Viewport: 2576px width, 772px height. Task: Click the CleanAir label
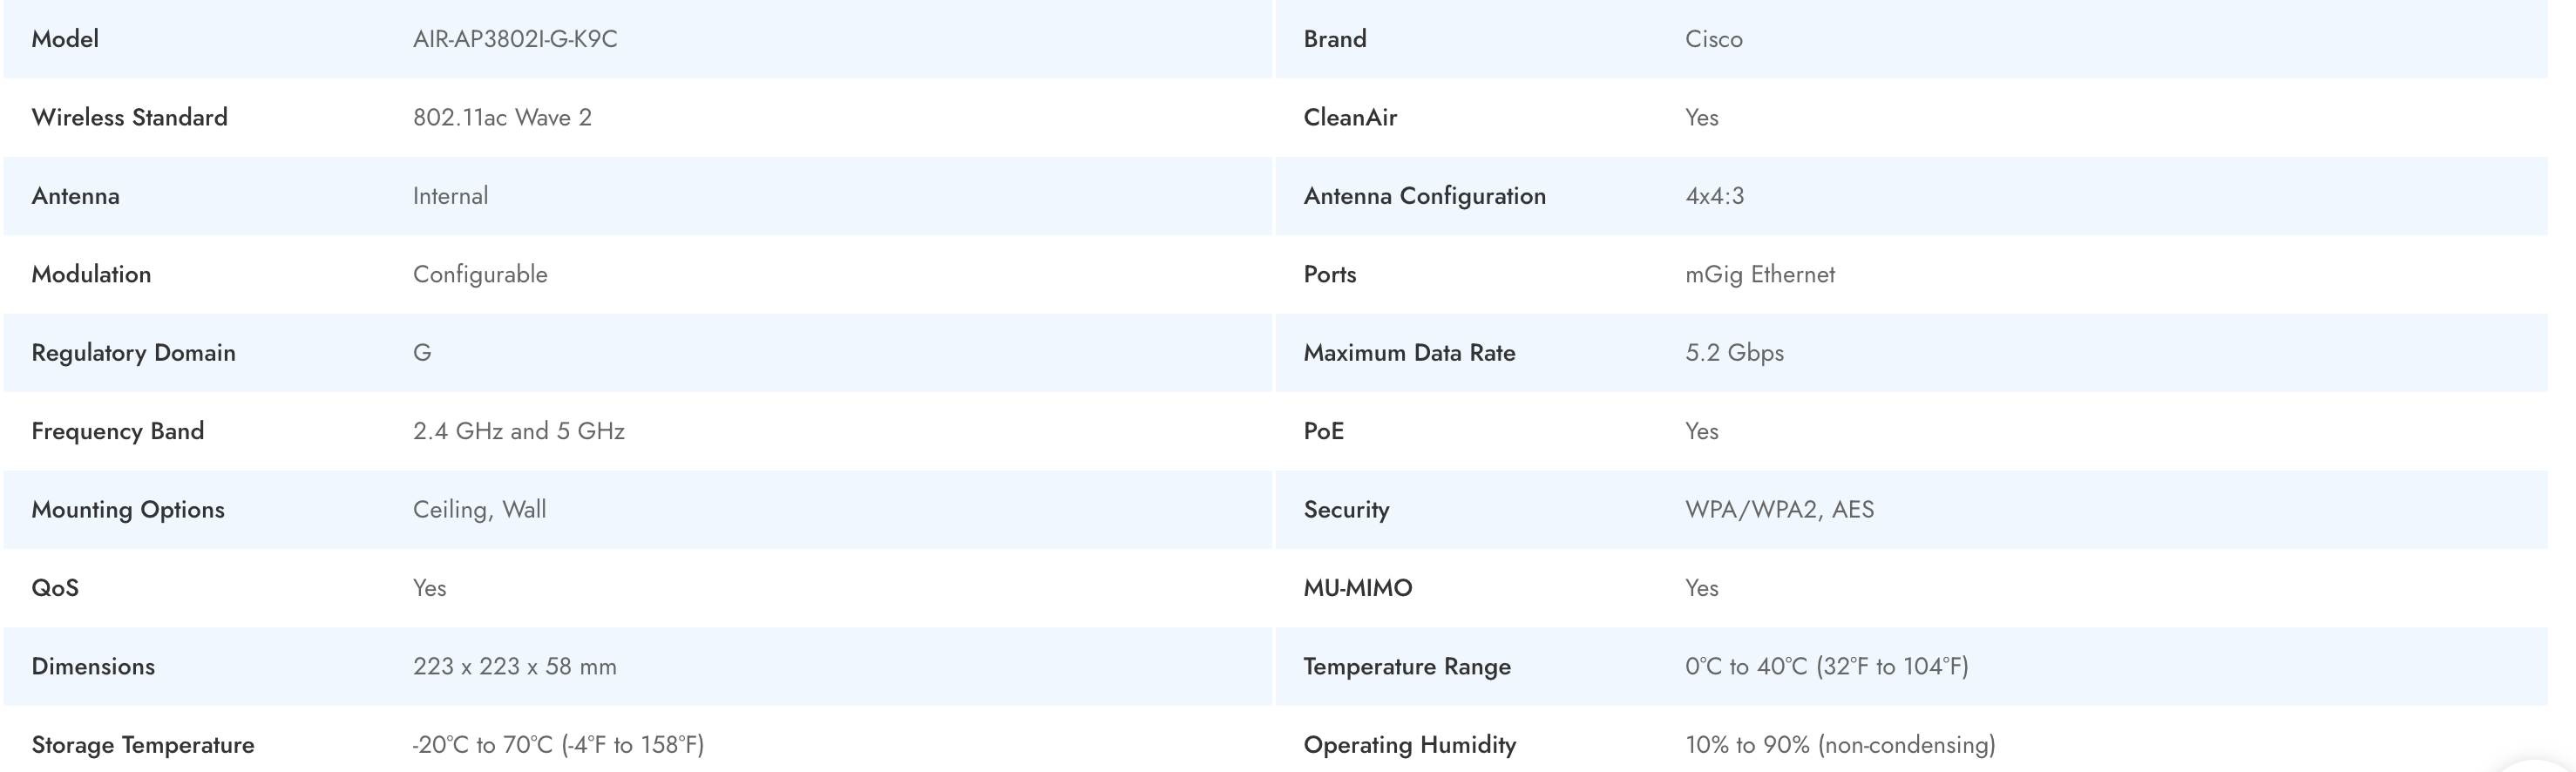coord(1349,117)
